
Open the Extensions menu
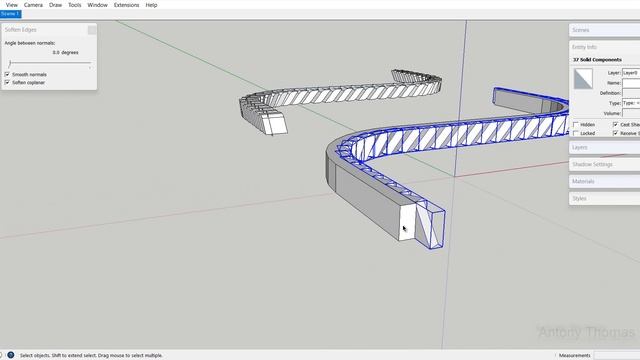(126, 5)
